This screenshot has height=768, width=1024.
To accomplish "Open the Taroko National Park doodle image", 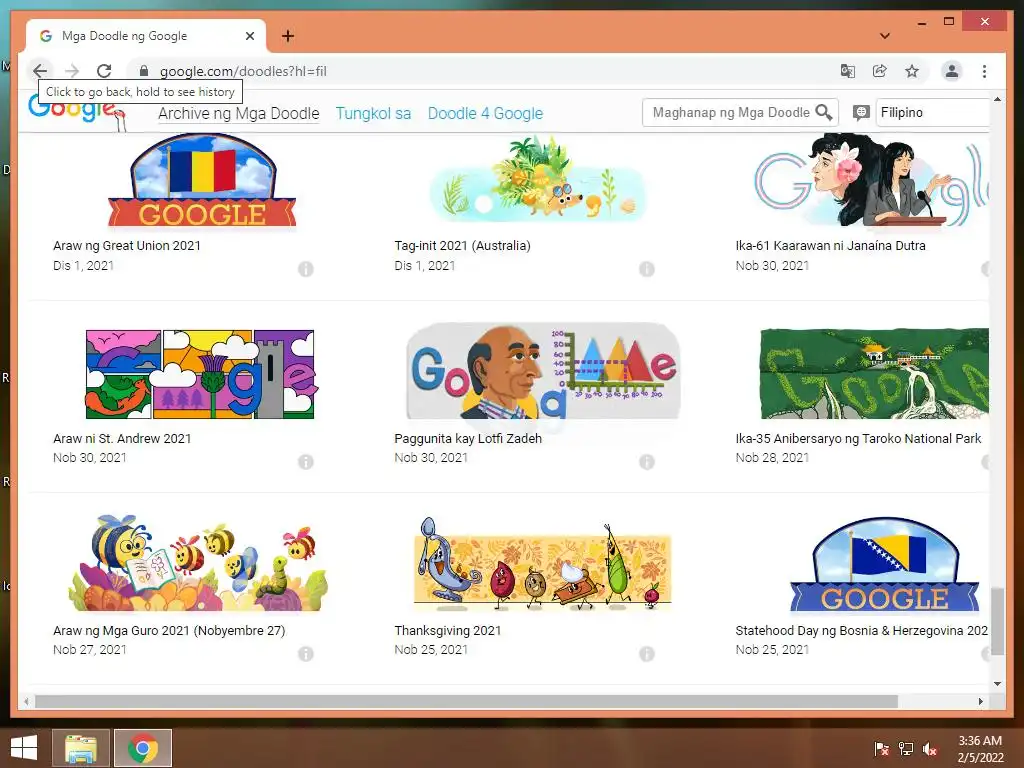I will click(874, 373).
